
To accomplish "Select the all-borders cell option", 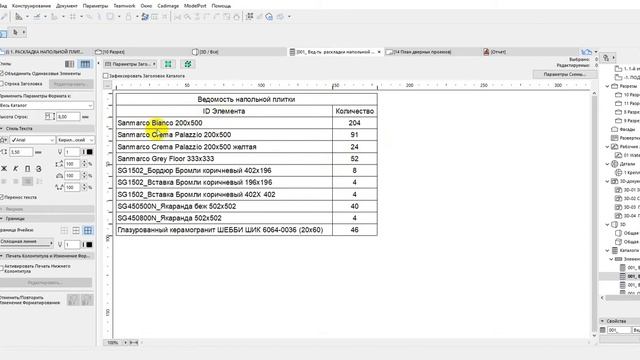I will coord(88,231).
